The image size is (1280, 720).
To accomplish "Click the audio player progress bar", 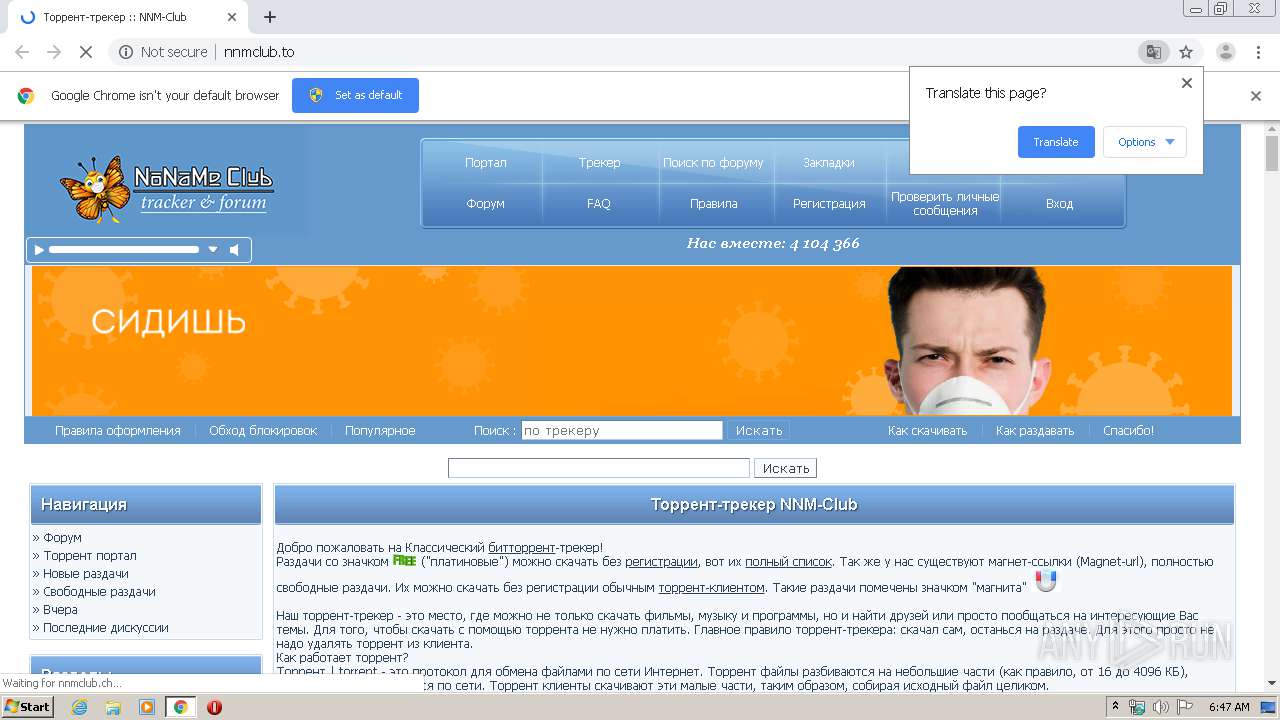I will point(124,250).
